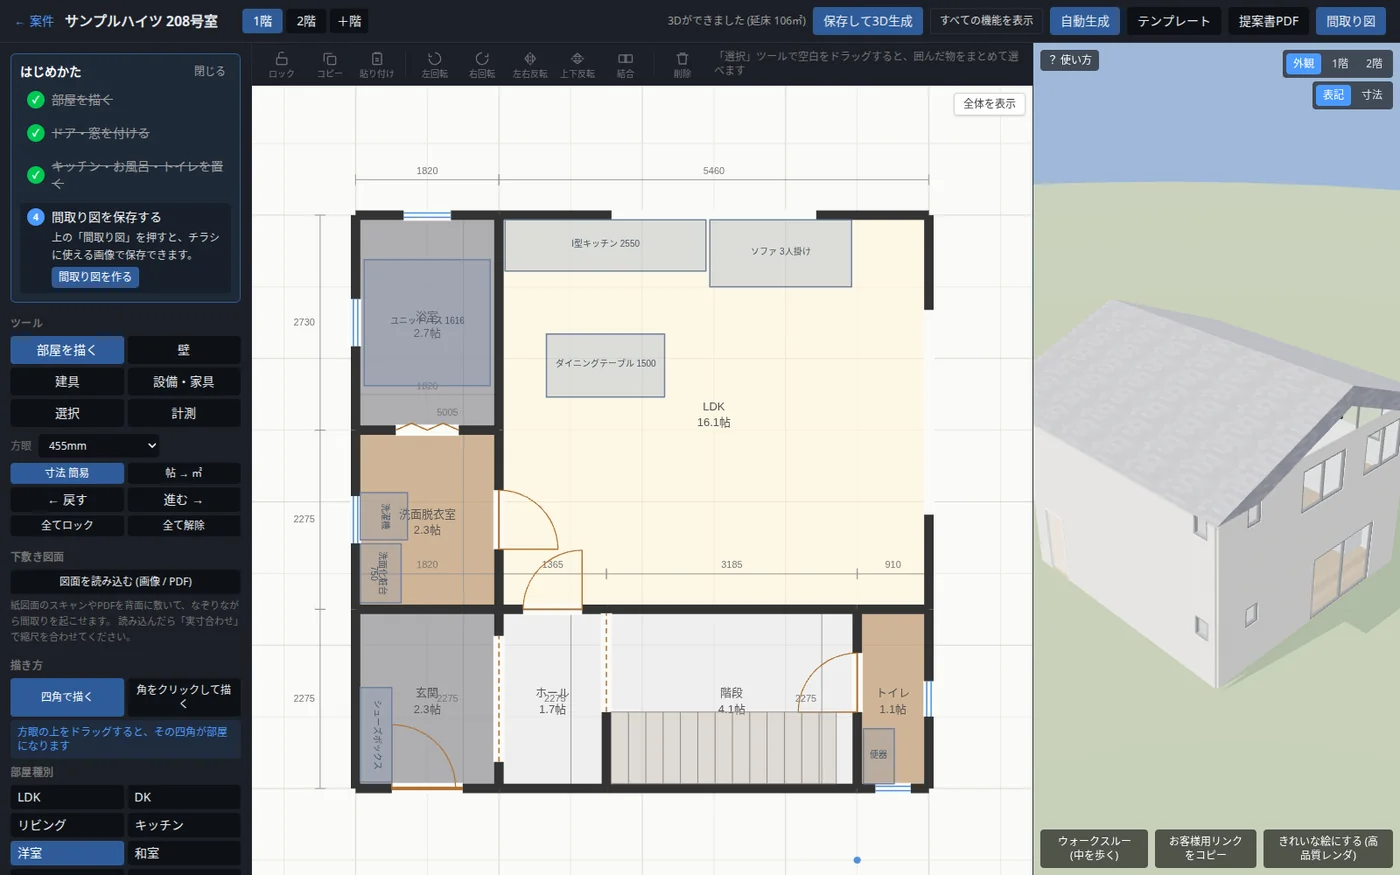Click the green check beside ドア・窓を付ける step
This screenshot has width=1400, height=875.
[36, 133]
